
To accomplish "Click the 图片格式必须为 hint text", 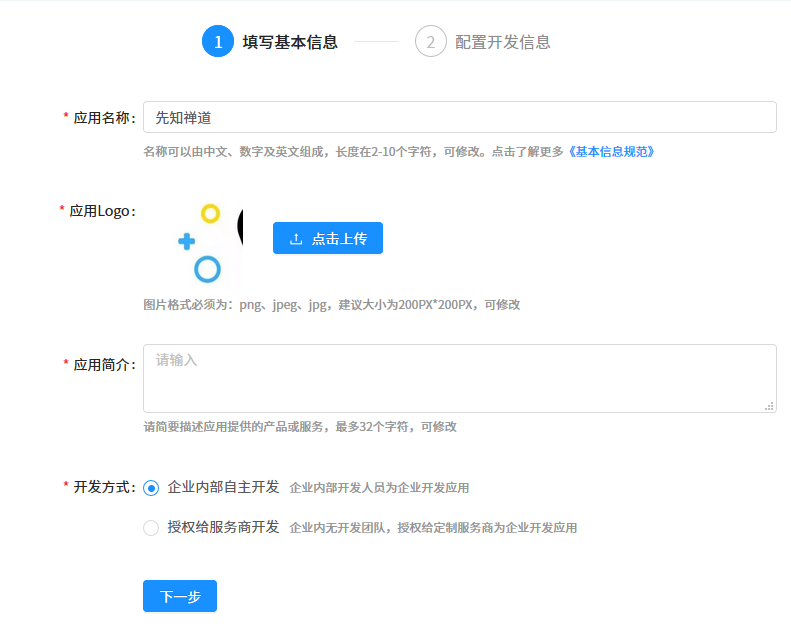I will tap(331, 305).
